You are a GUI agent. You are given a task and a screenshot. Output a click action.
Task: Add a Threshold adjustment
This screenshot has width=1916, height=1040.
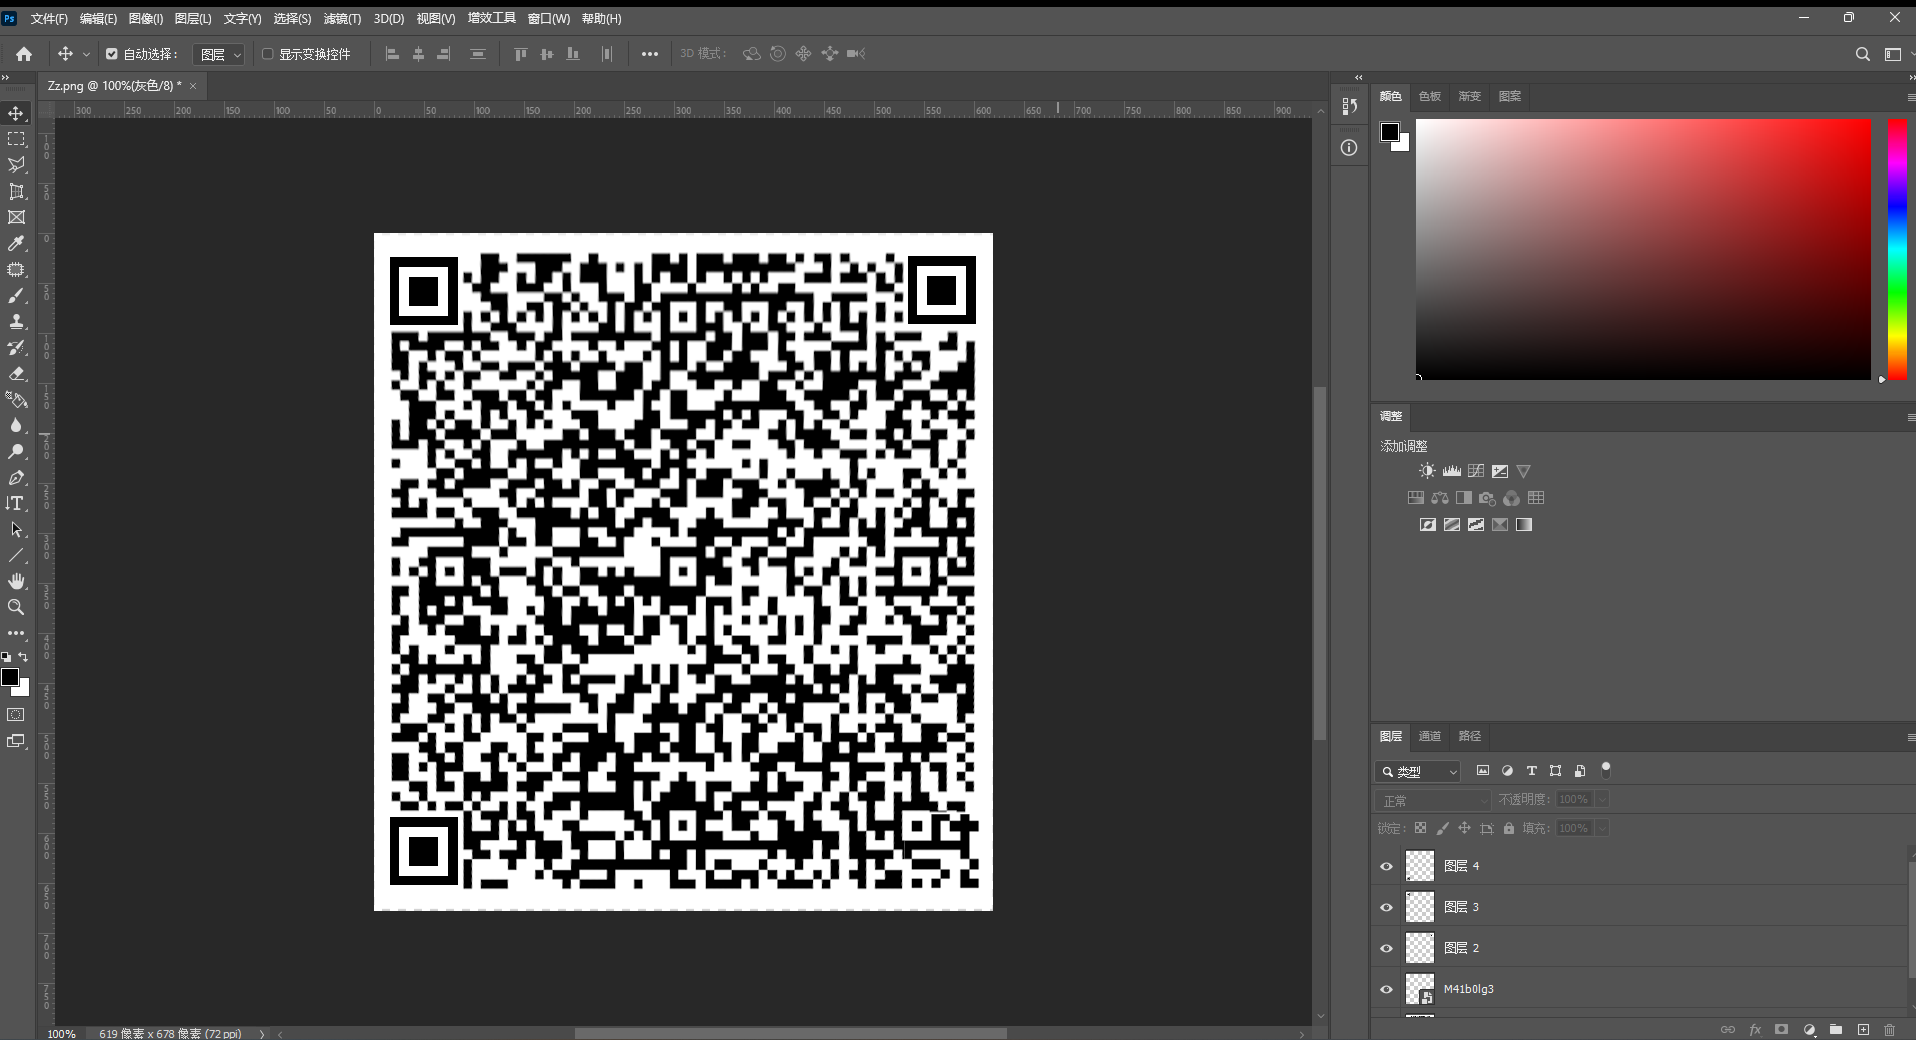1476,525
